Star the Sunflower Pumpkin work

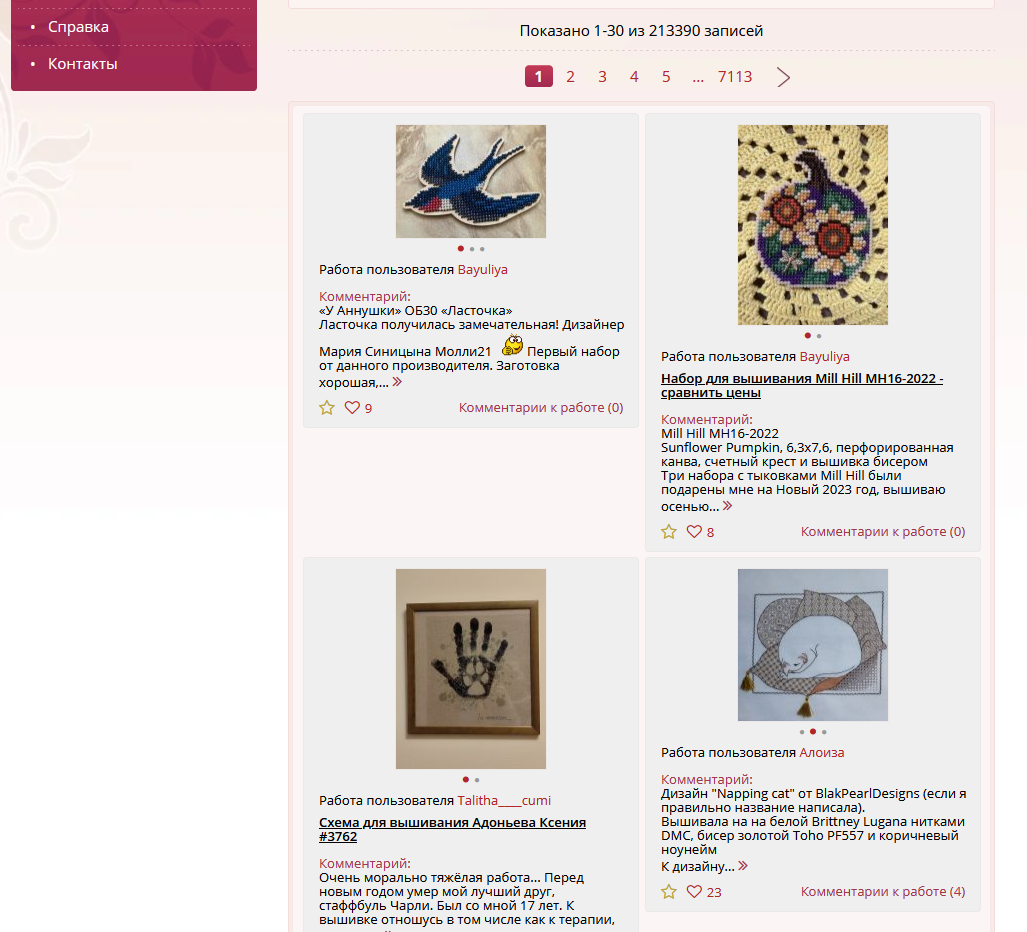[x=669, y=532]
